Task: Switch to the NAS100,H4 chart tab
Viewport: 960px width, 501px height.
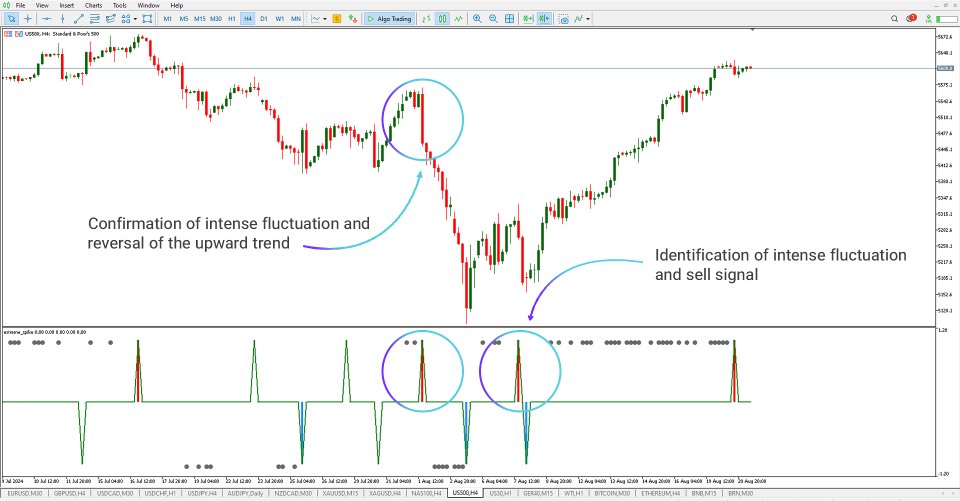Action: [x=426, y=493]
